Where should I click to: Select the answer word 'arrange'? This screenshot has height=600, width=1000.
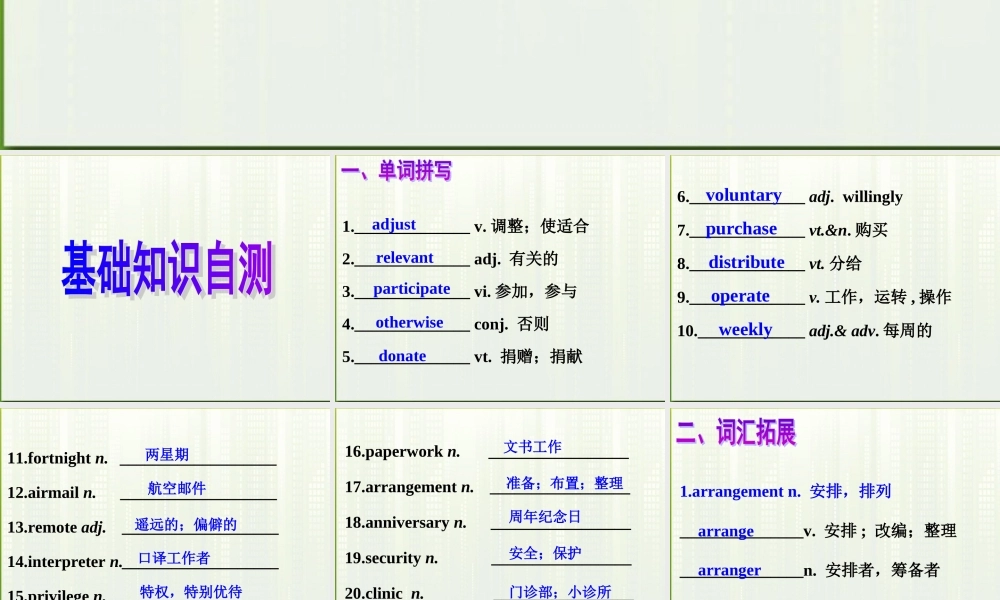[x=726, y=531]
